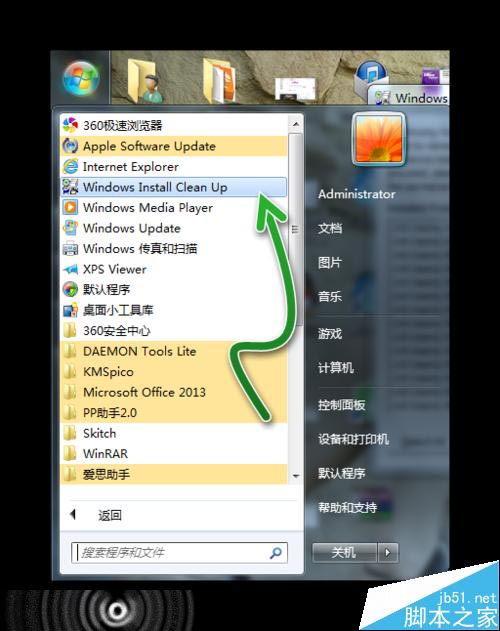Open 图片 from the right pane
This screenshot has height=631, width=500.
330,263
